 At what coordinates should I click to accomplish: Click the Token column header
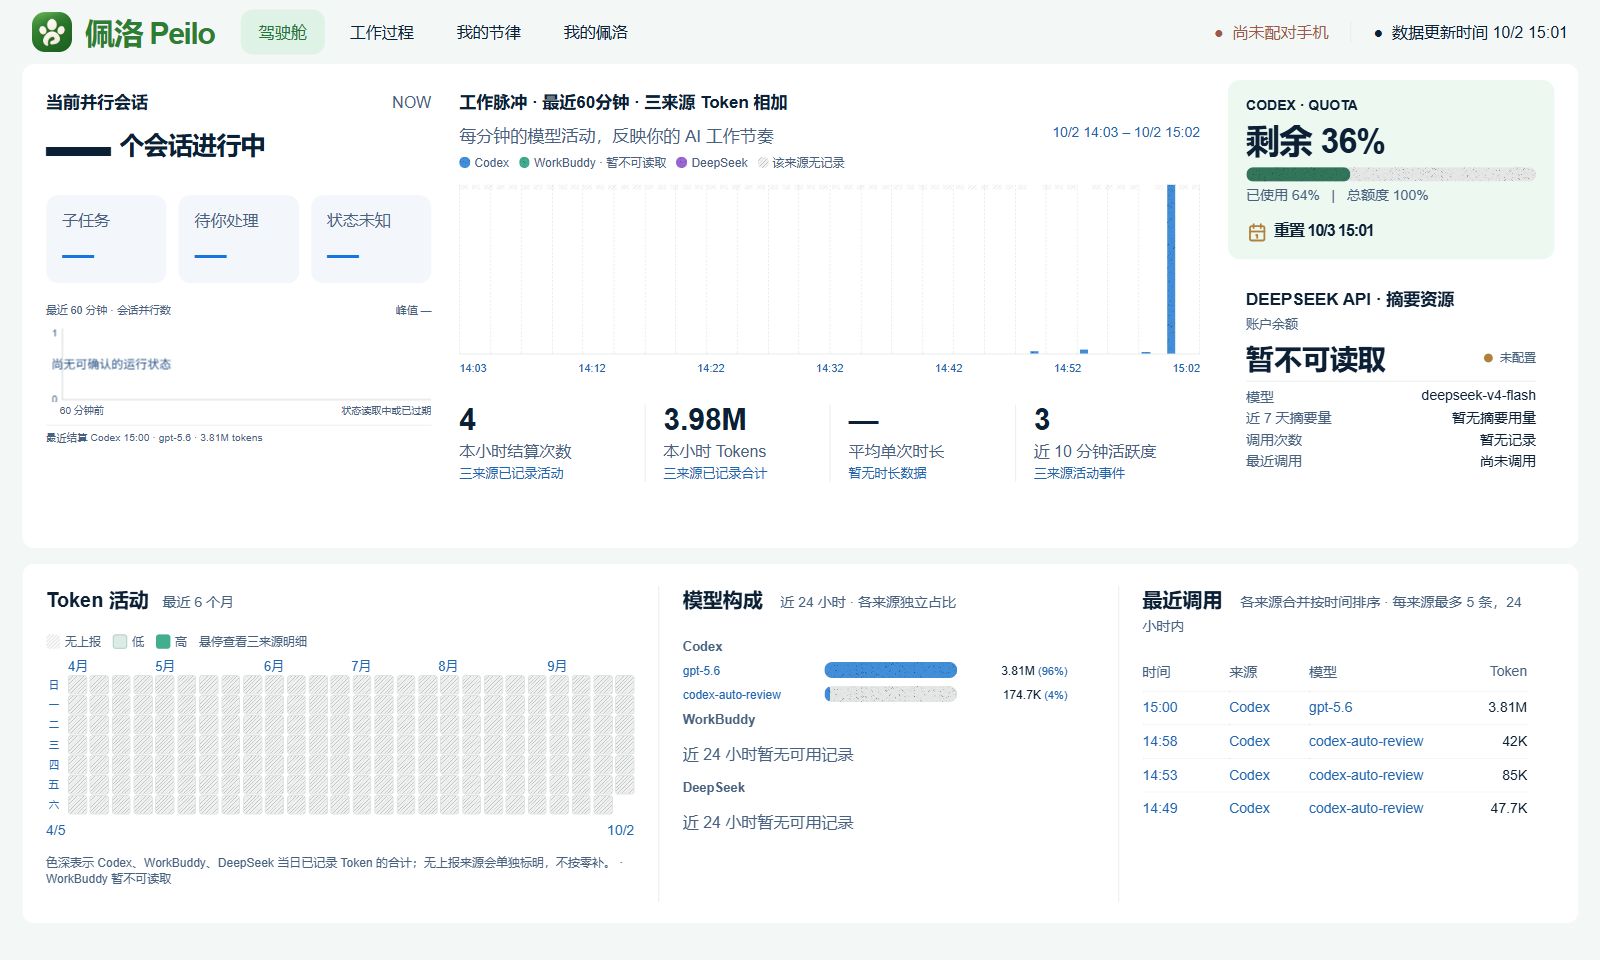click(1508, 671)
